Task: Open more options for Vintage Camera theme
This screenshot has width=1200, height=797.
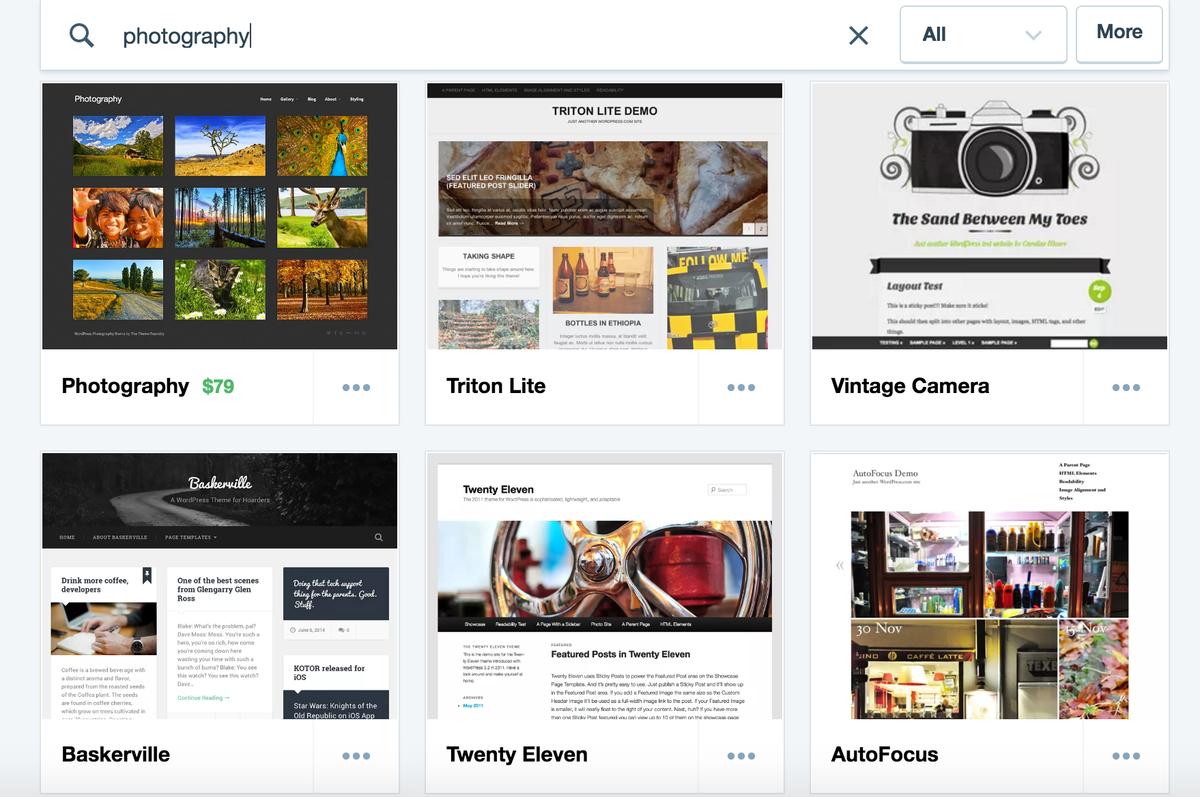Action: 1126,388
